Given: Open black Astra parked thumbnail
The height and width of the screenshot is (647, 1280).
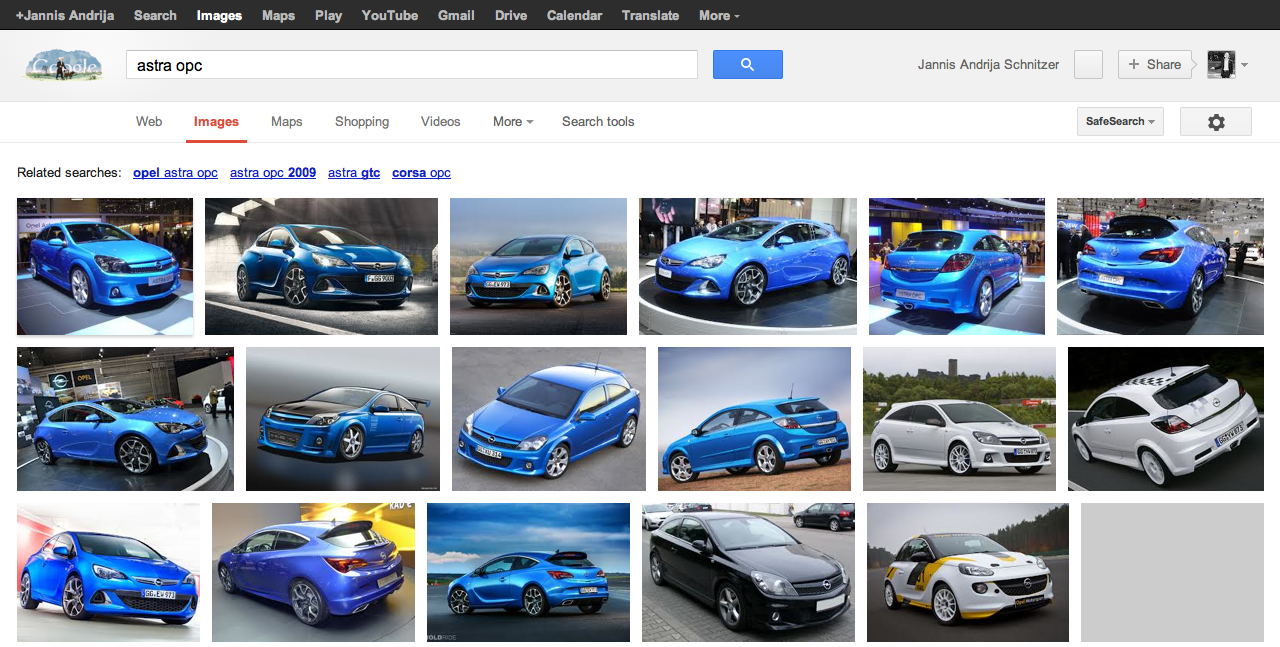Looking at the screenshot, I should coord(748,572).
